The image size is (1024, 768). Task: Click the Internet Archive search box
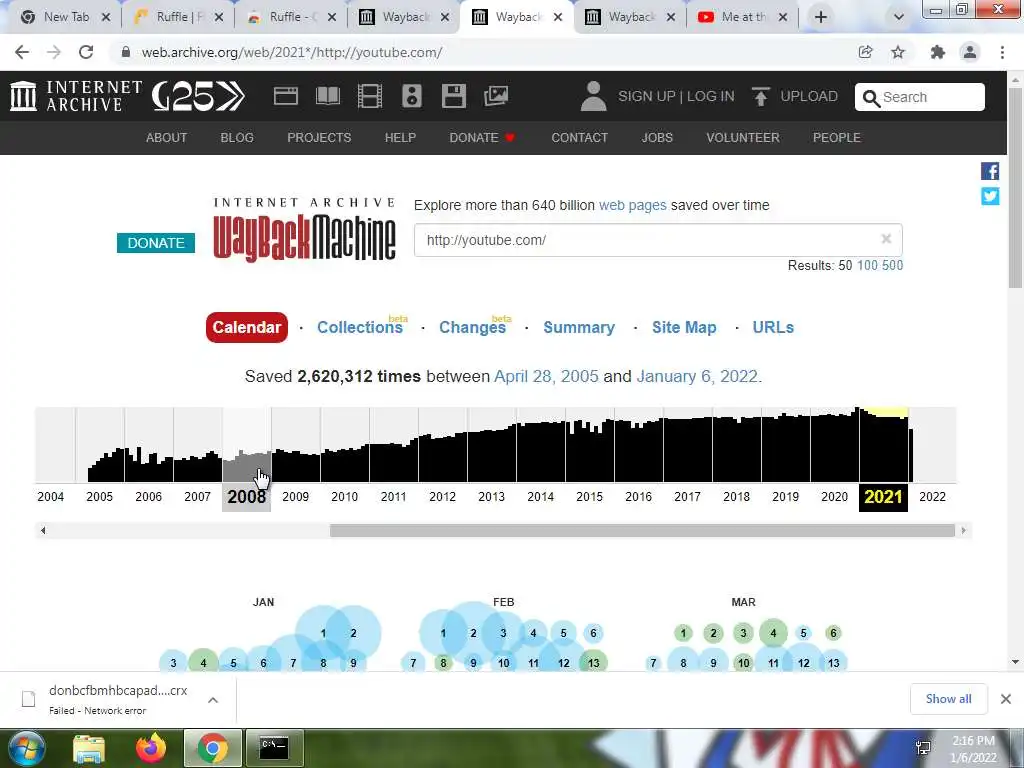click(920, 97)
